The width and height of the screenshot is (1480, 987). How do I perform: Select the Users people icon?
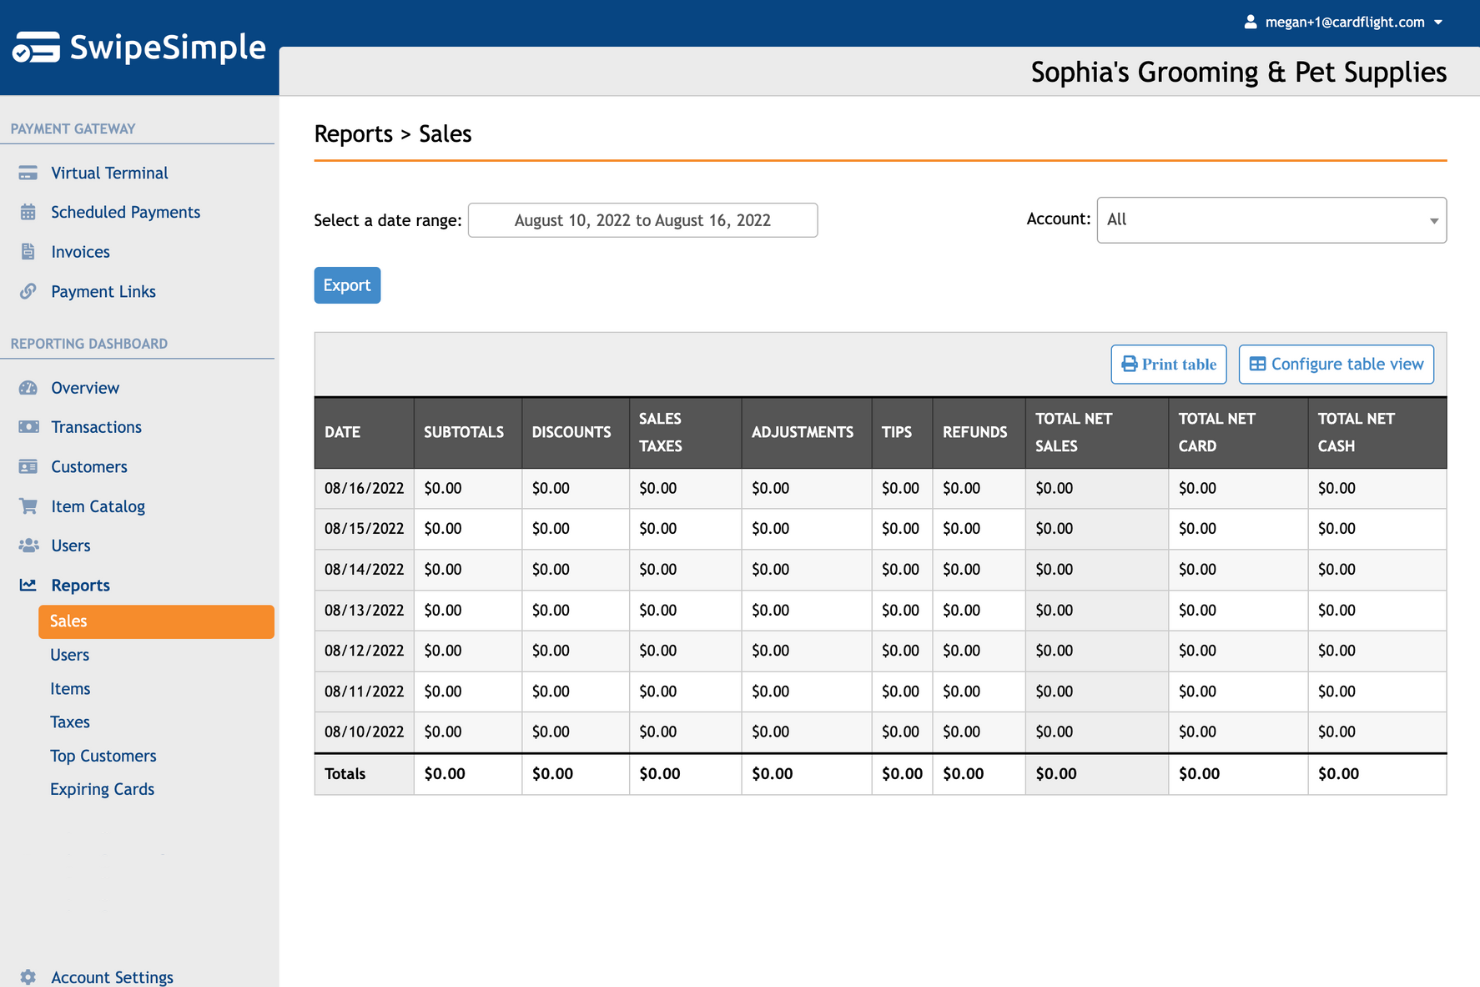(27, 545)
